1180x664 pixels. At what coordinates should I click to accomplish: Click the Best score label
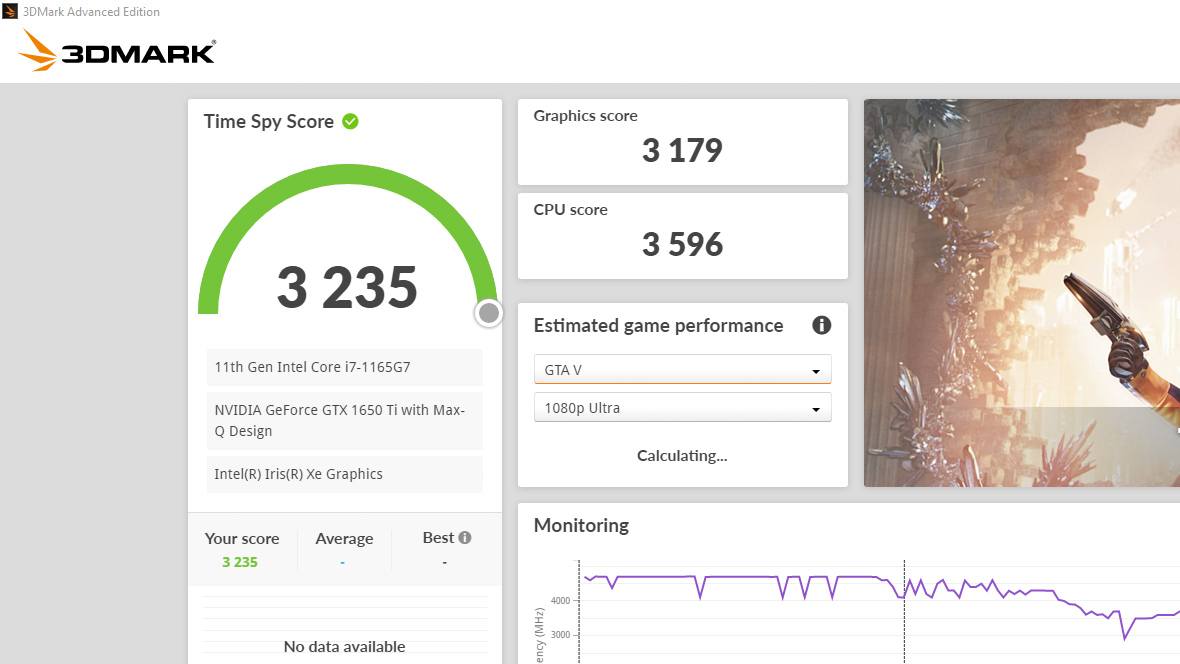coord(438,538)
